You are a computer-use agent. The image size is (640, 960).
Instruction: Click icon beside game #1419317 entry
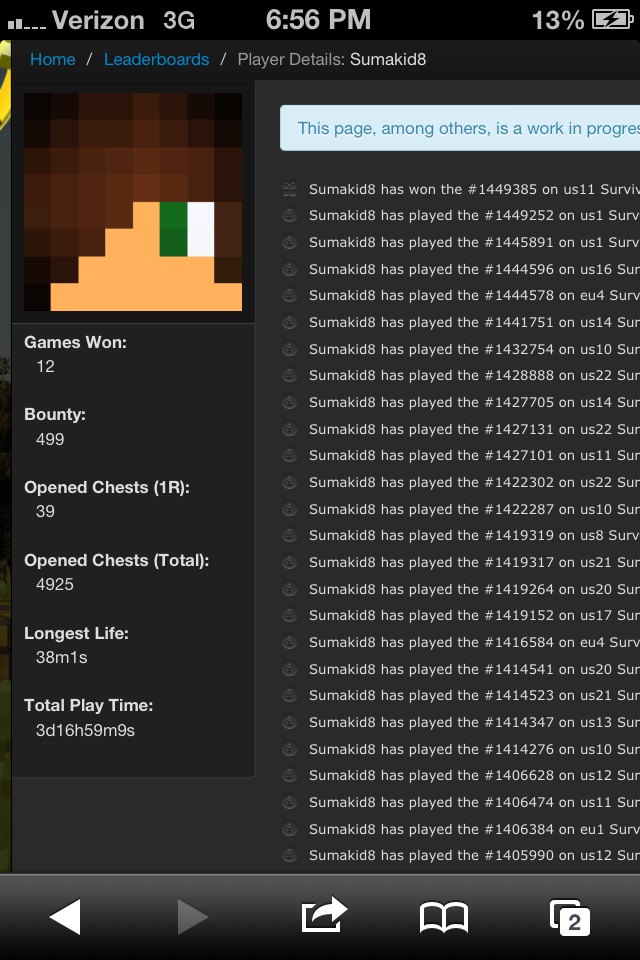tap(290, 562)
